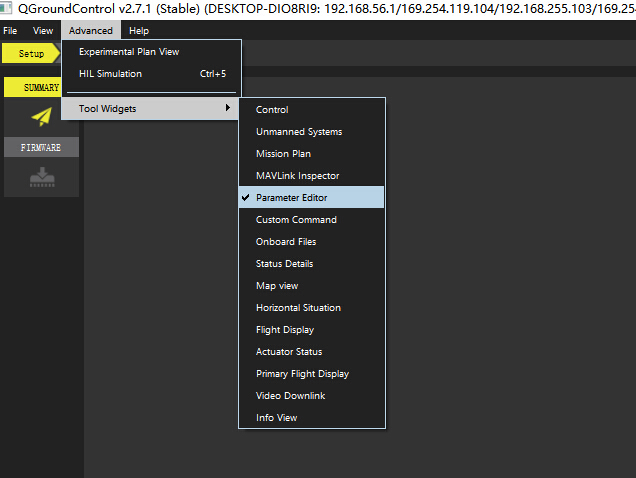Select the SUMMARY sidebar button
The width and height of the screenshot is (636, 478).
pyautogui.click(x=33, y=87)
